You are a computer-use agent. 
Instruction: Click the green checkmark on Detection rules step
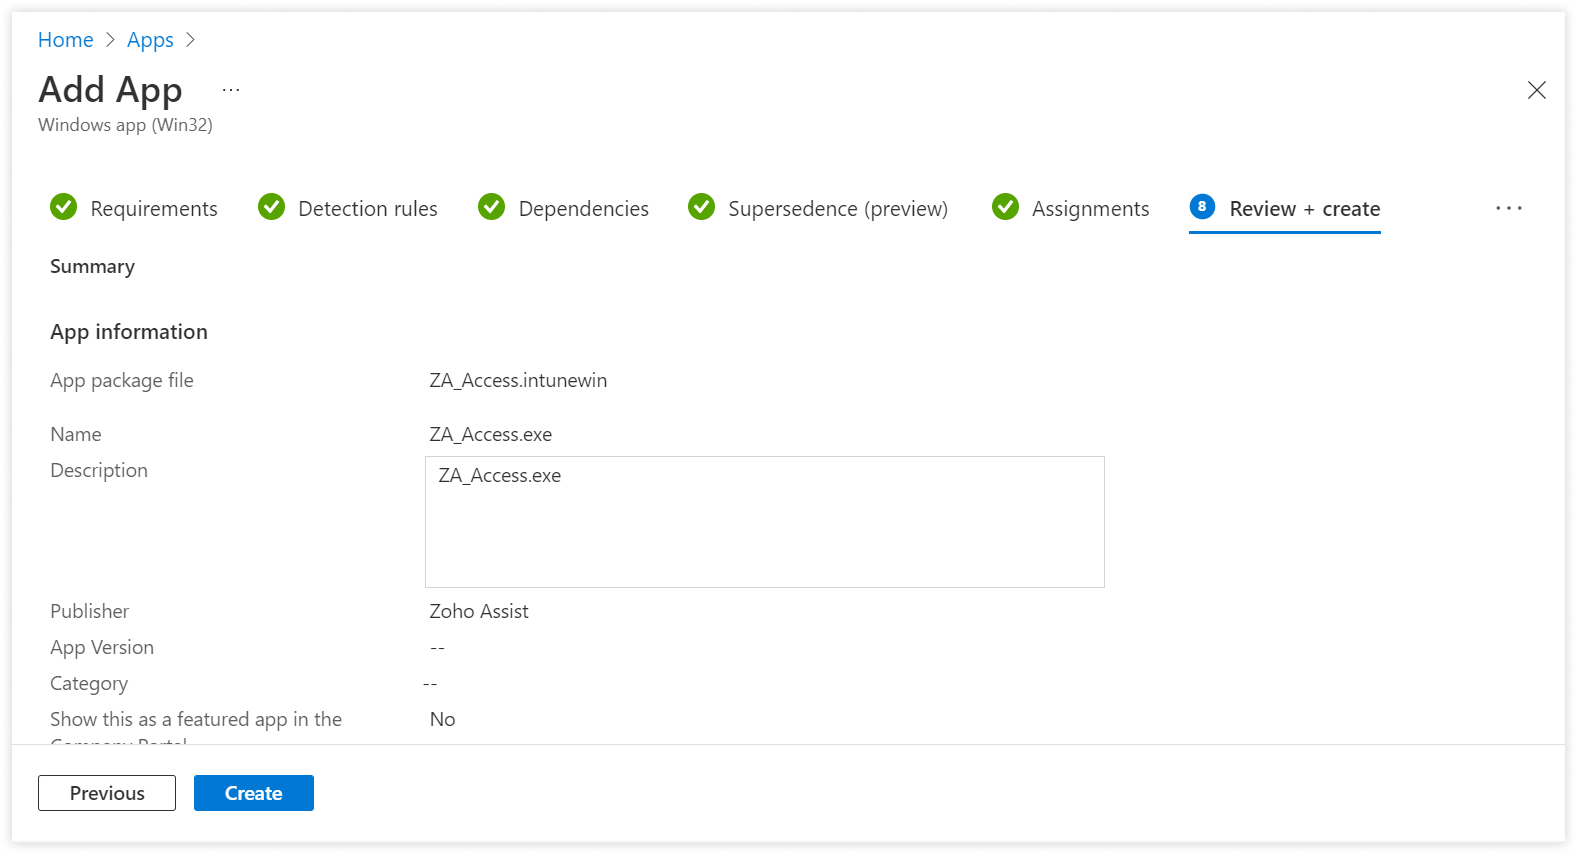[271, 207]
